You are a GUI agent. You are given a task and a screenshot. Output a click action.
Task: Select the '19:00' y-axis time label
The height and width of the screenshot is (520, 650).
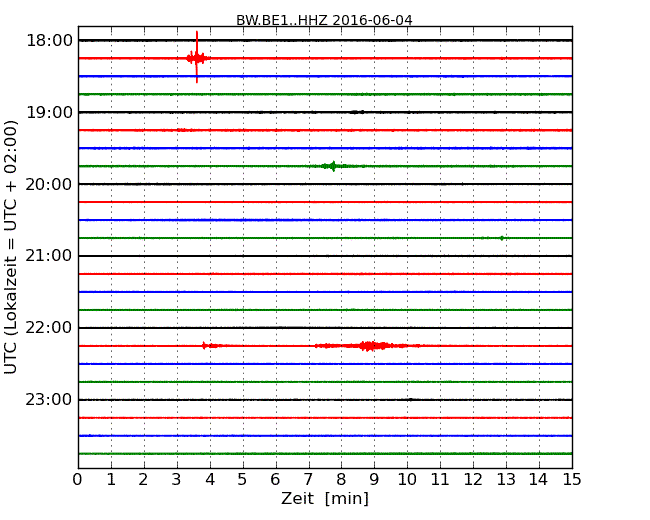tap(49, 112)
